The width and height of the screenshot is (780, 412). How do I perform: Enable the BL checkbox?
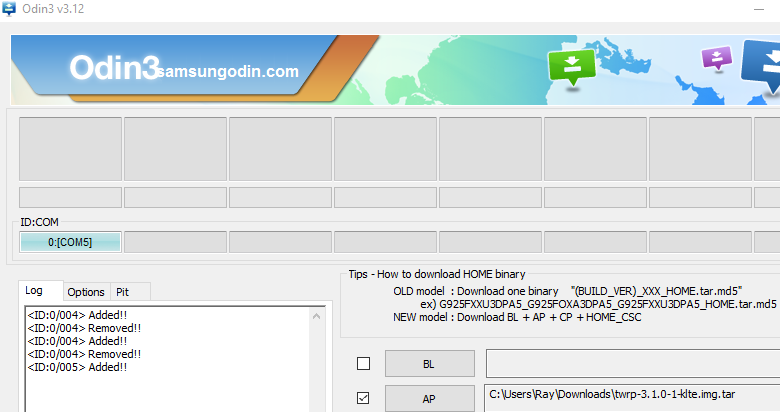364,364
